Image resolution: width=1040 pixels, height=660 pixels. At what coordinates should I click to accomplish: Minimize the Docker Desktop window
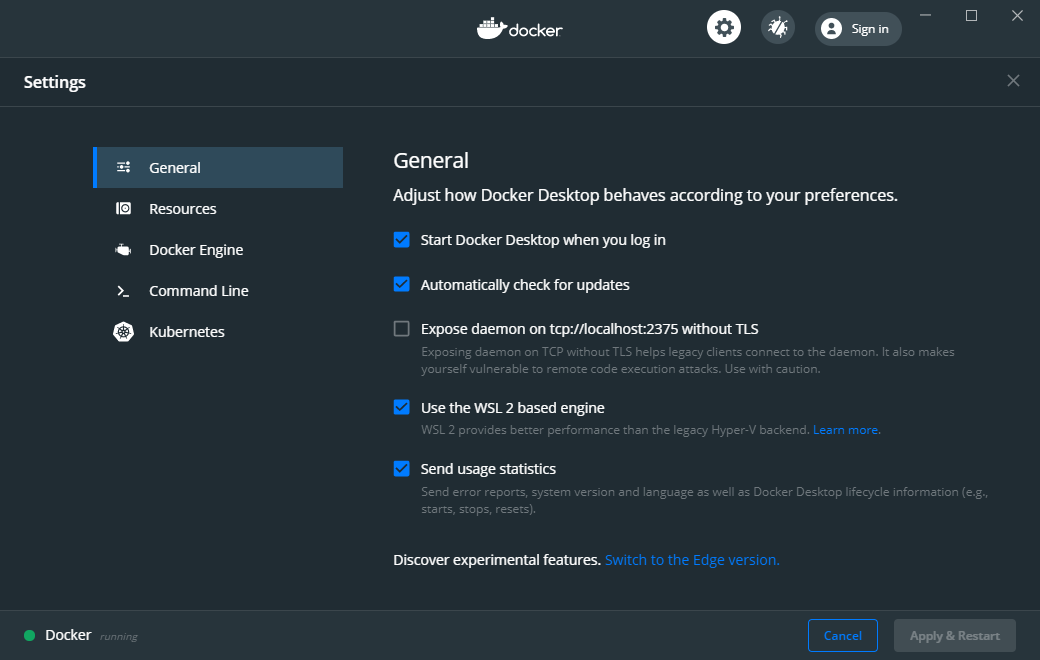pyautogui.click(x=925, y=15)
